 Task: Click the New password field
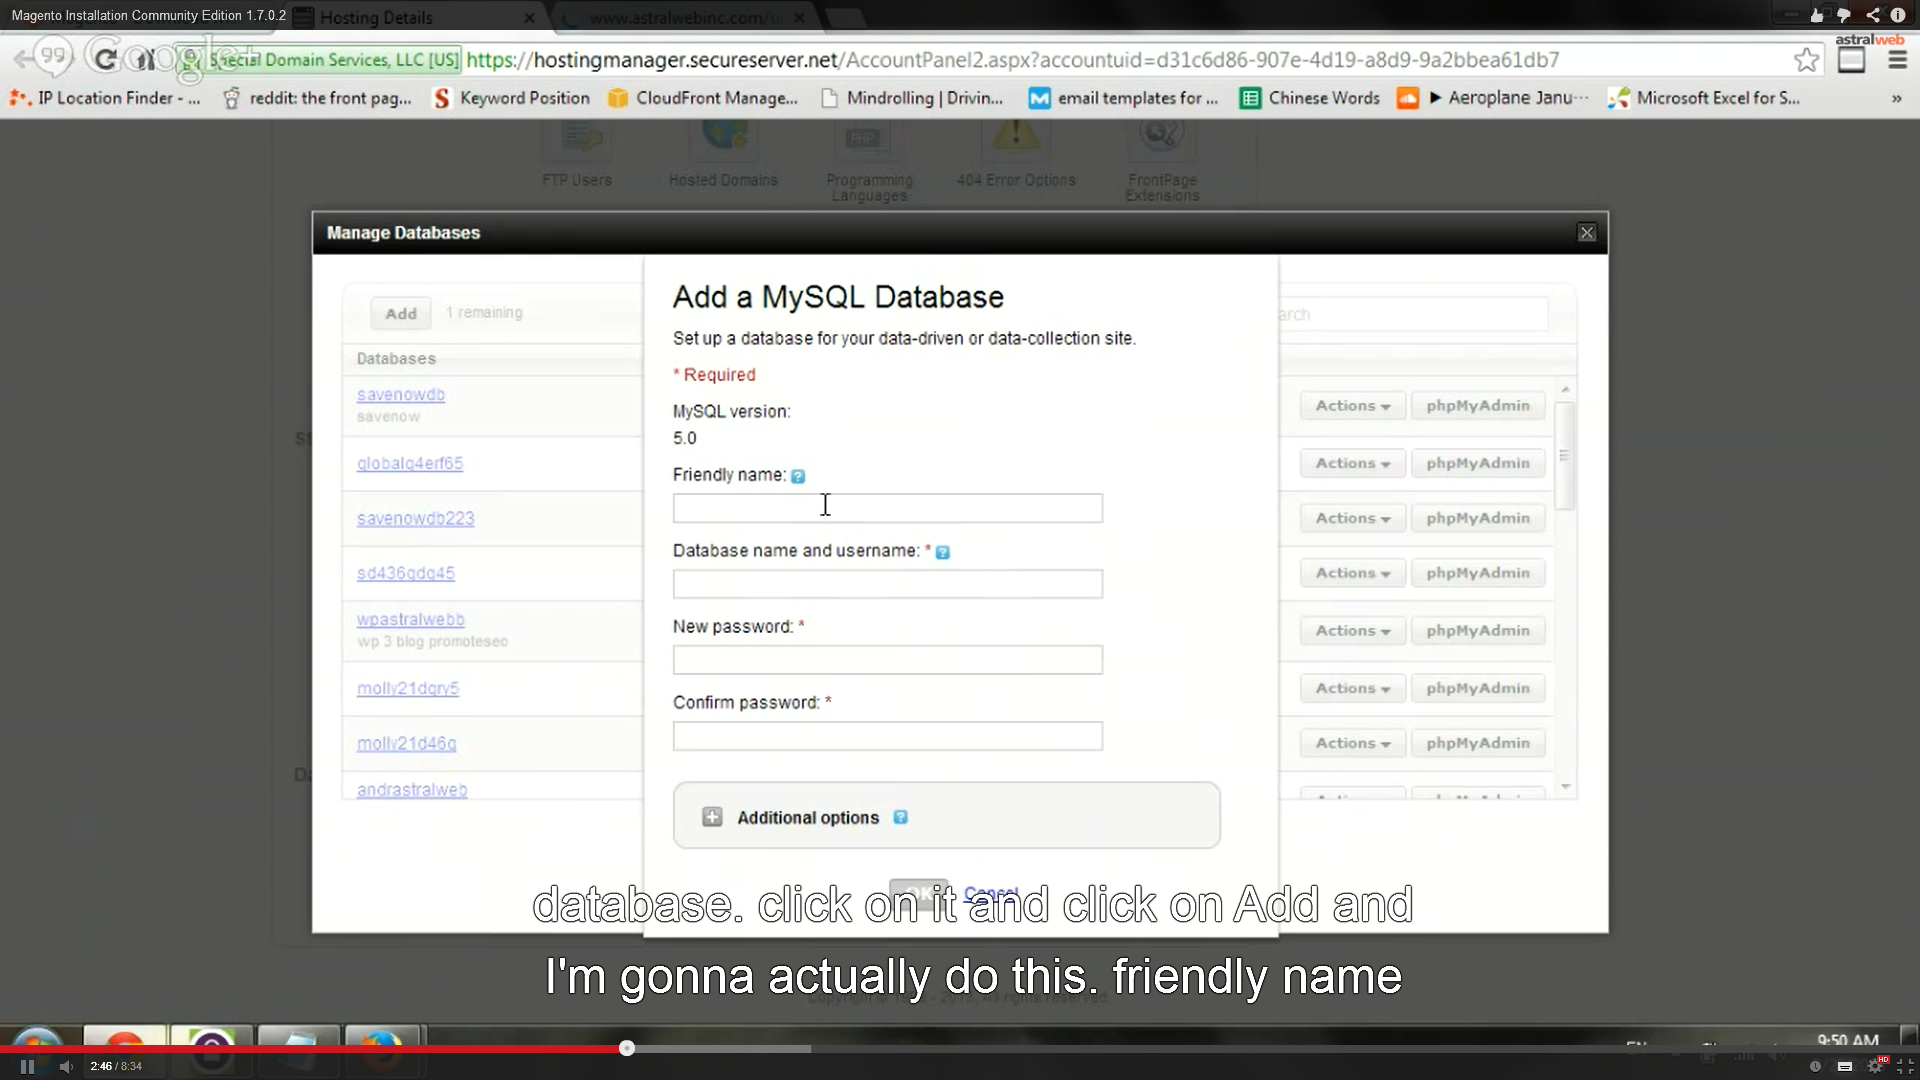(887, 660)
